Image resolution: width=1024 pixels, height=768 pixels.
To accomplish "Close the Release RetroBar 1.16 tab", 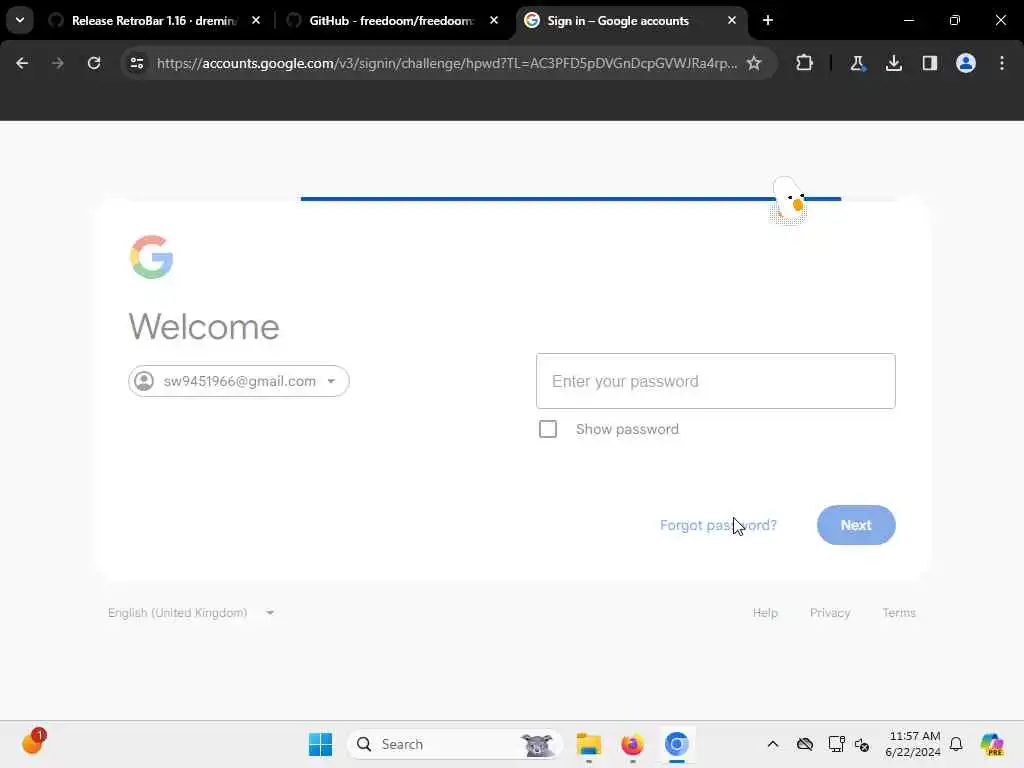I will pos(256,21).
